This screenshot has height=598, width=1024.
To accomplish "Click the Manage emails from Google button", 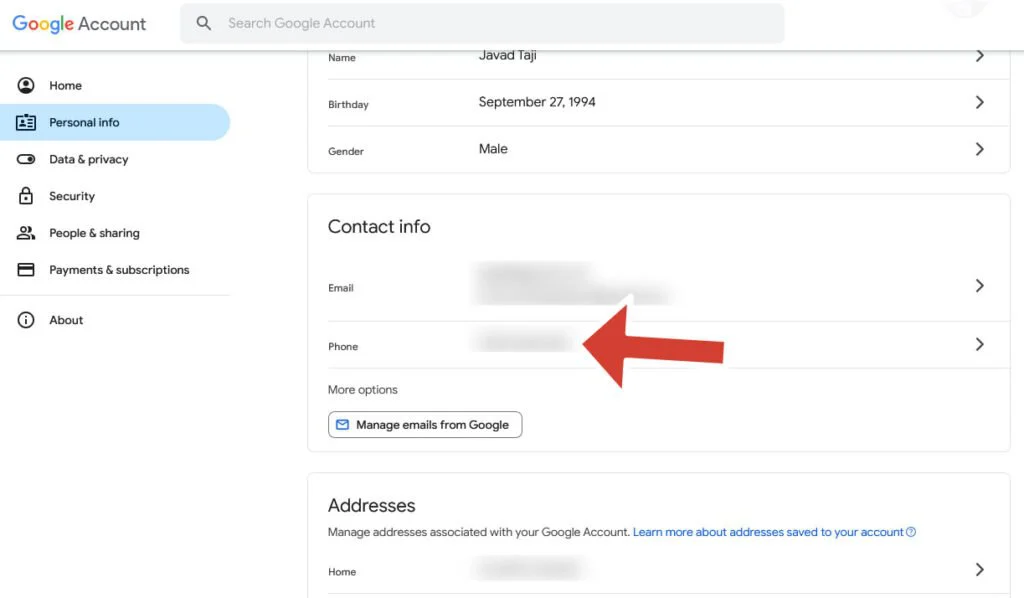I will 425,424.
